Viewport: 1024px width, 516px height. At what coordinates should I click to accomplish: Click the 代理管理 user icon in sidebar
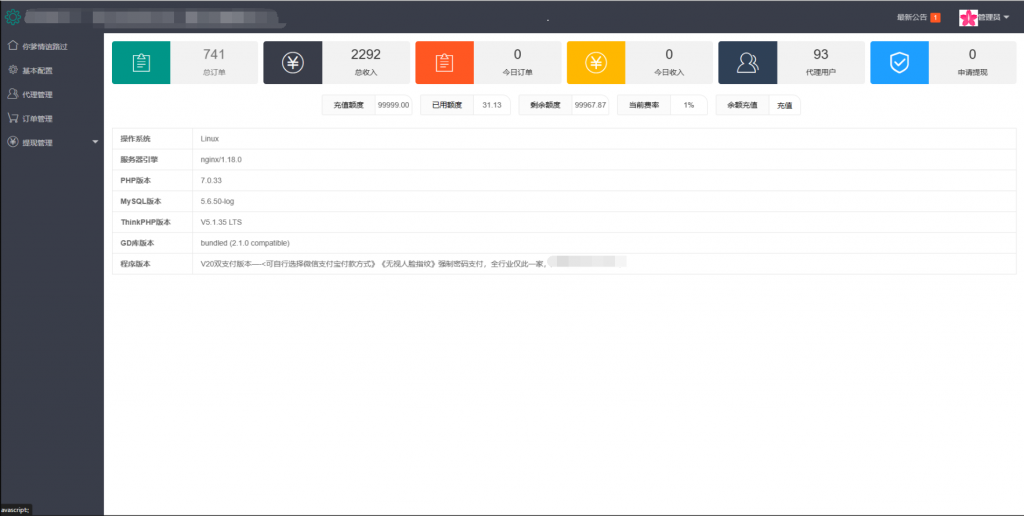12,94
